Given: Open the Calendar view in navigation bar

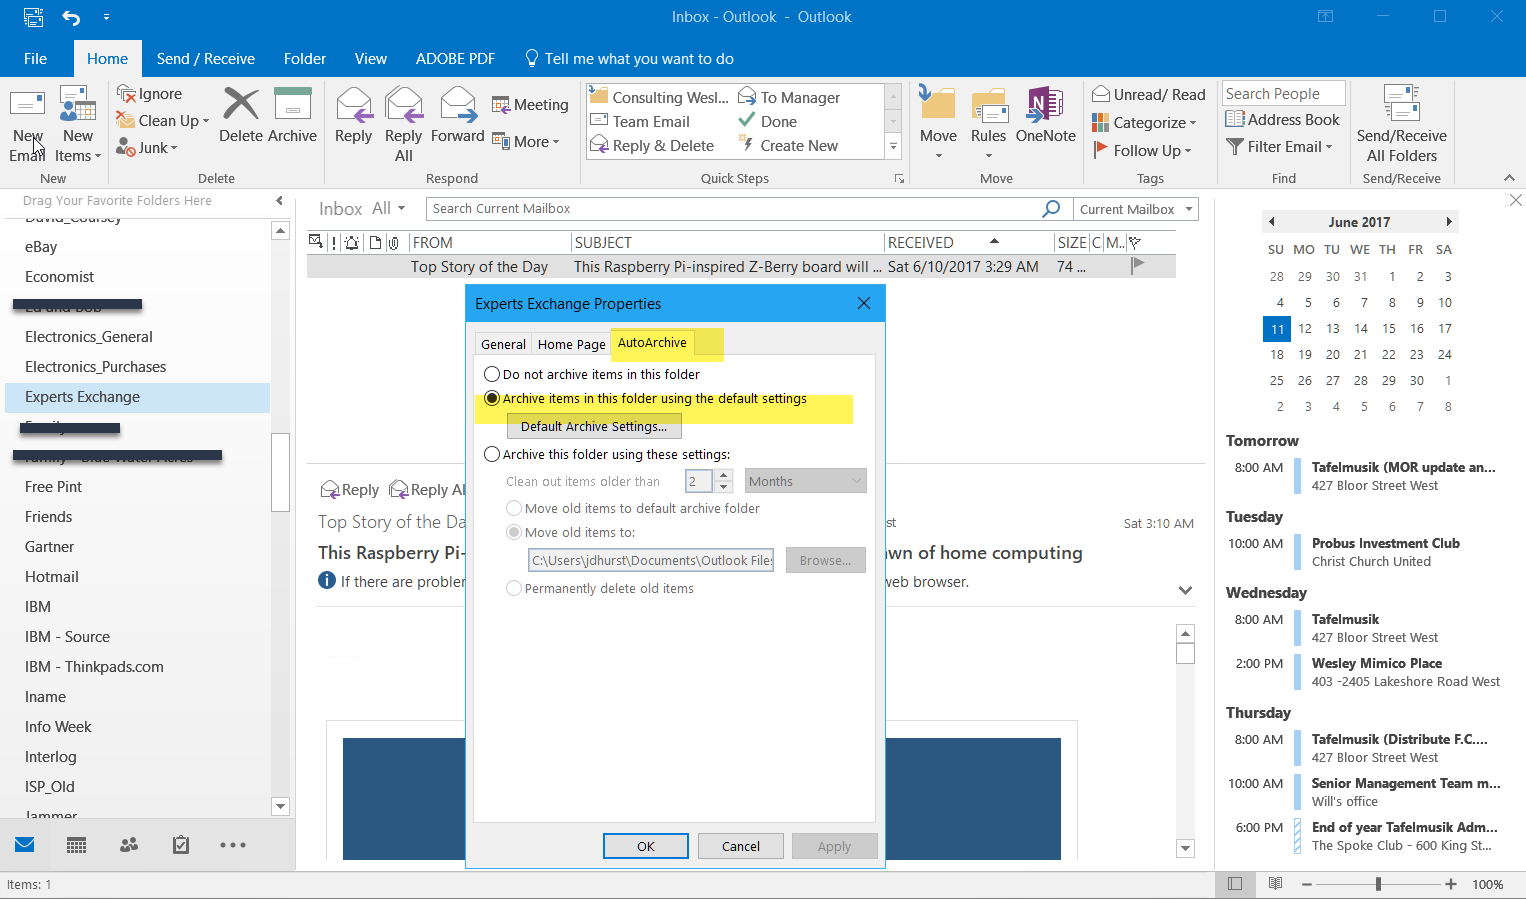Looking at the screenshot, I should click(x=76, y=845).
